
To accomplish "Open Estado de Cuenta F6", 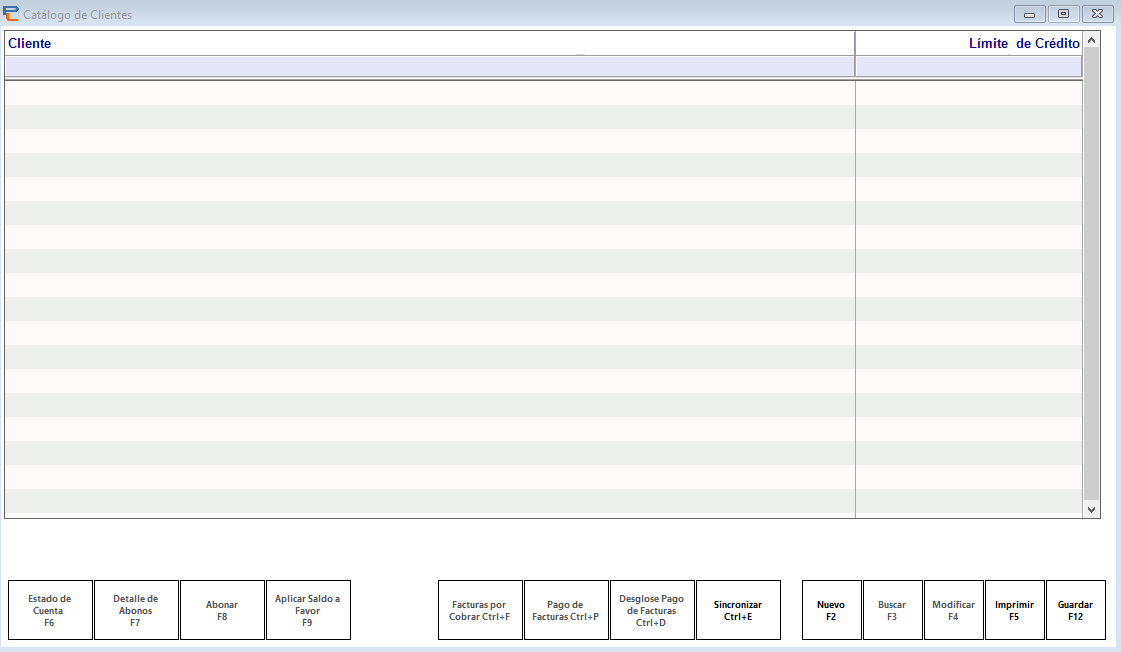I will click(50, 610).
